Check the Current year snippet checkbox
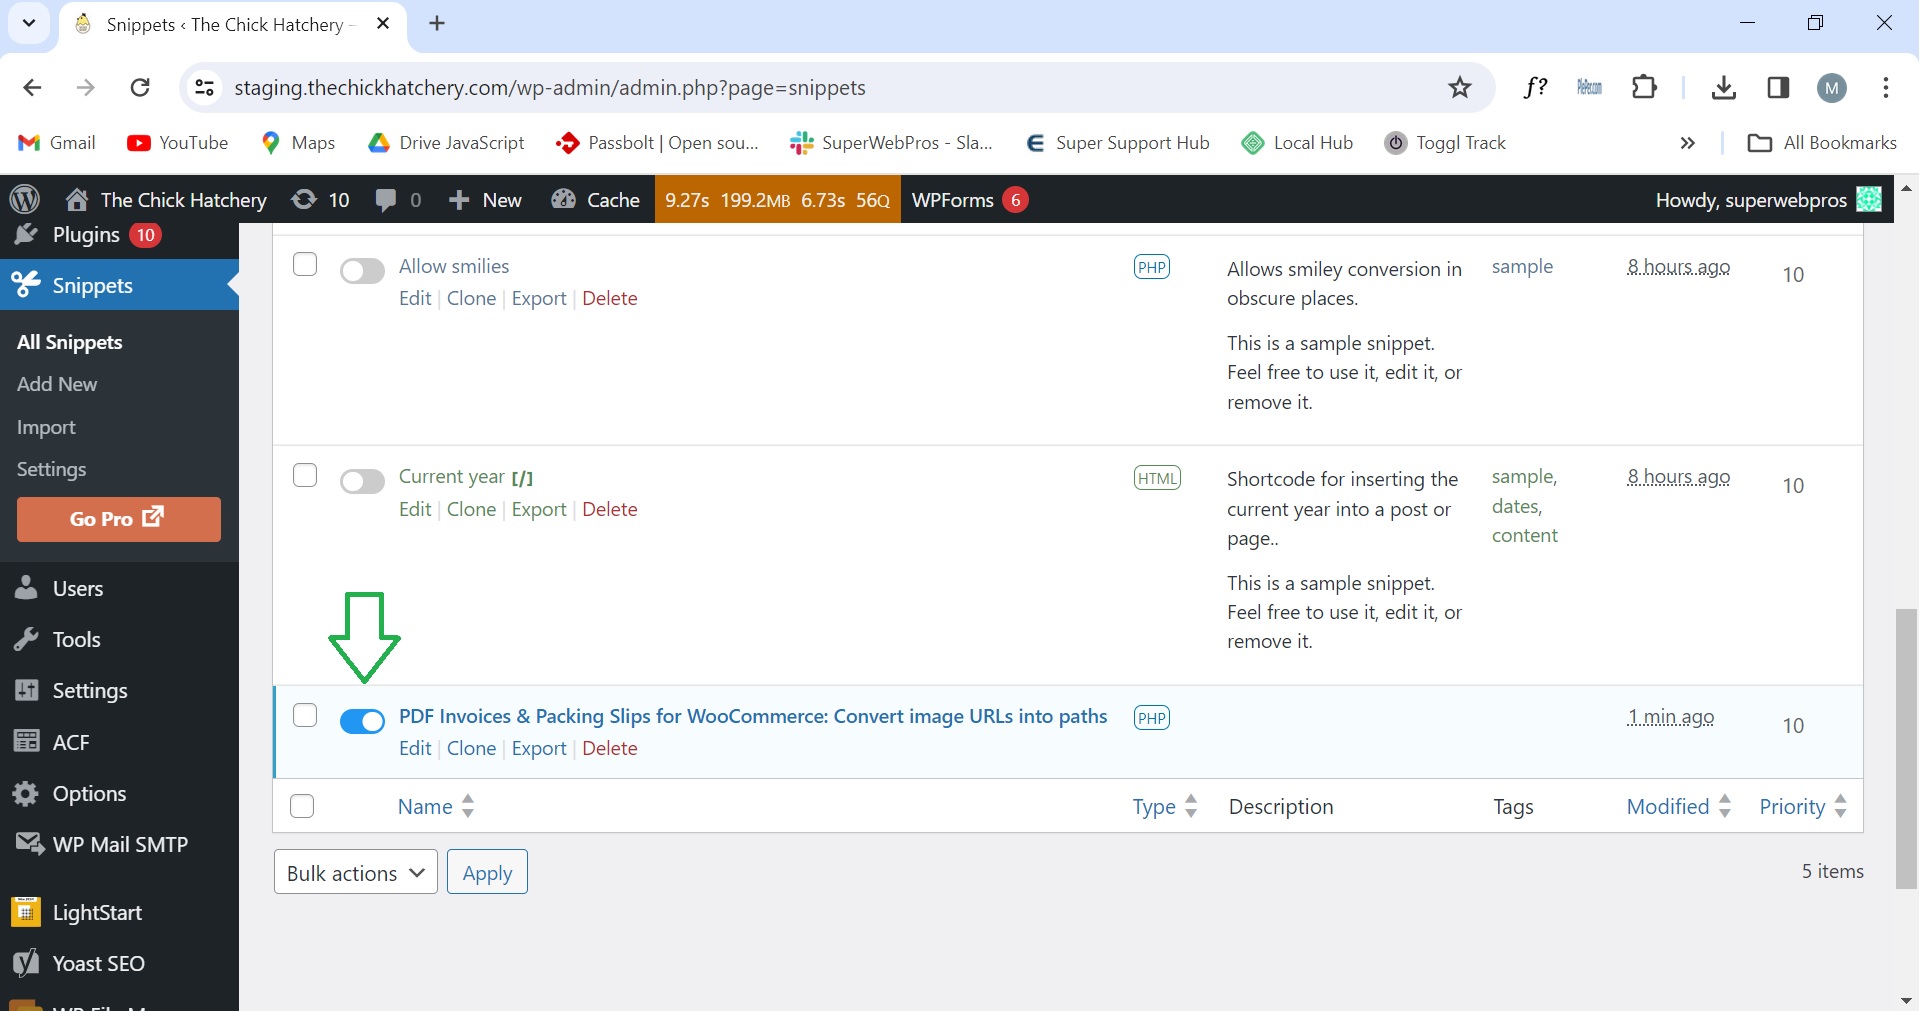The width and height of the screenshot is (1920, 1011). coord(305,475)
